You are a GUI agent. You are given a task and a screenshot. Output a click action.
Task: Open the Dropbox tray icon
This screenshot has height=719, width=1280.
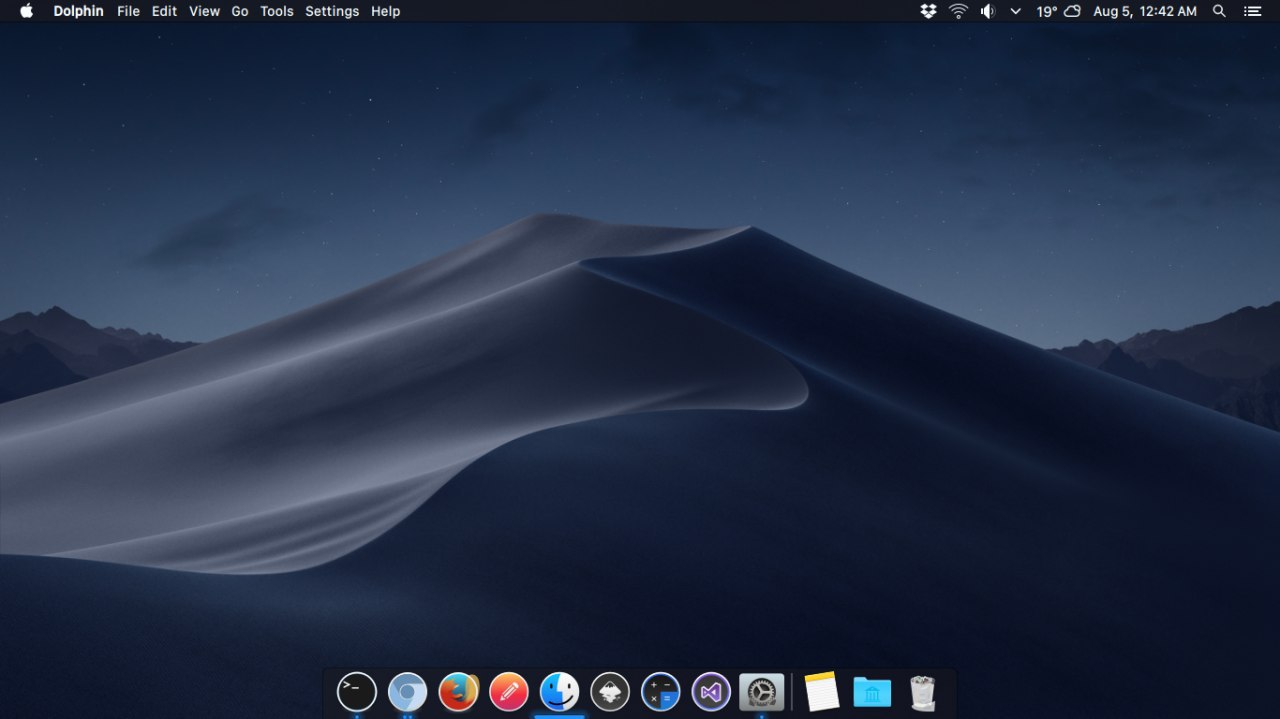[928, 11]
